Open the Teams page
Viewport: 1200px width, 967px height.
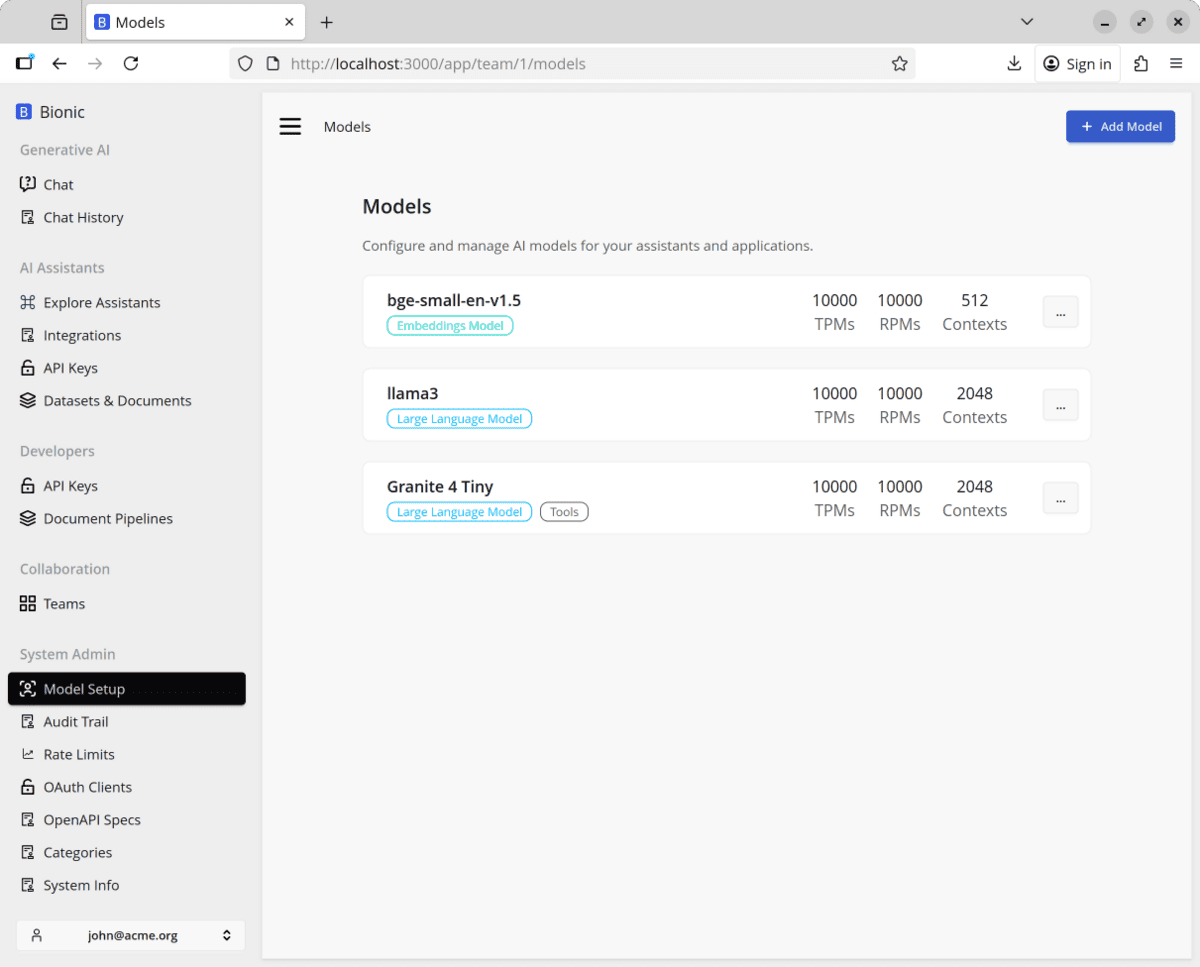64,603
